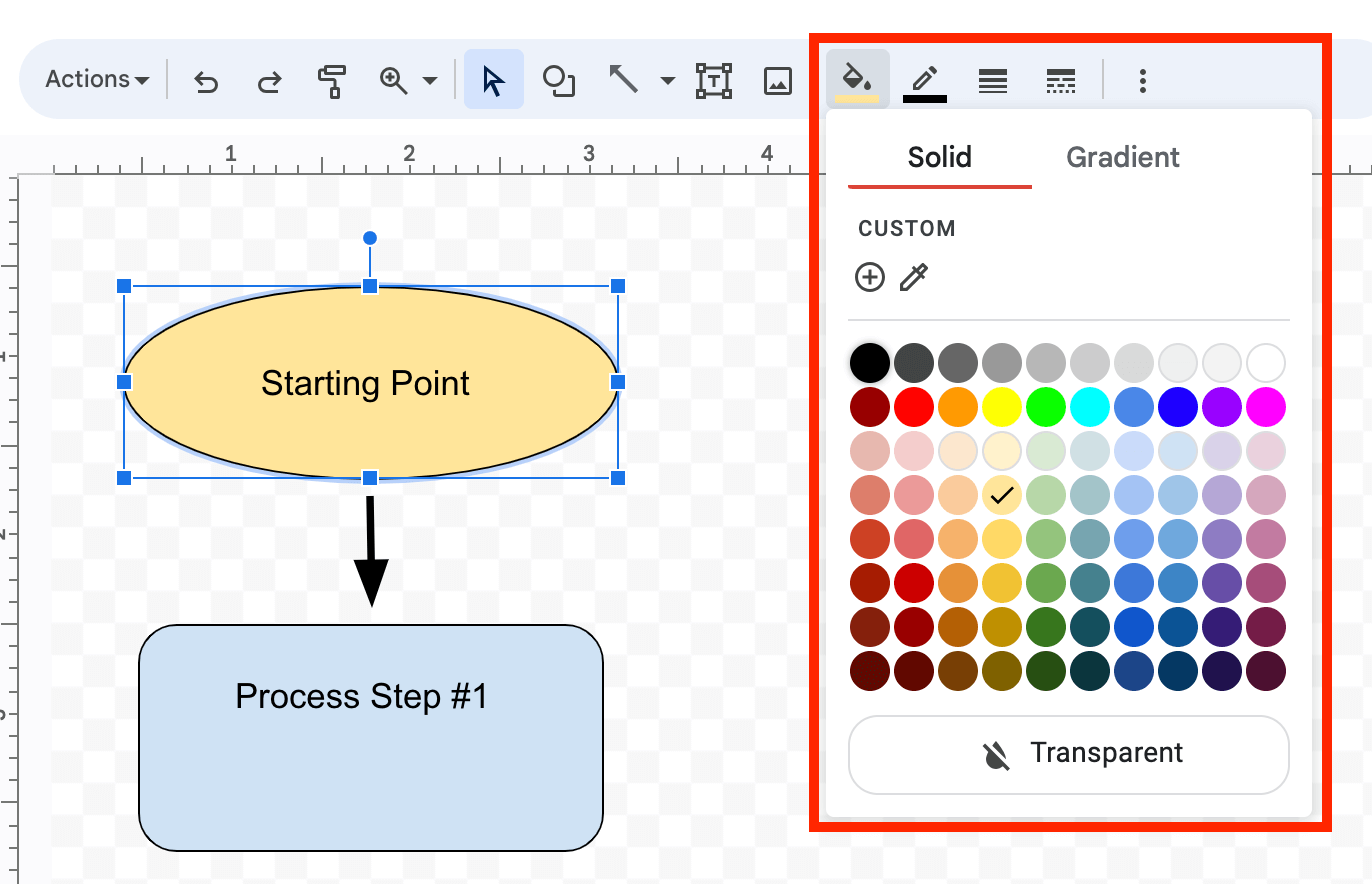
Task: Select the Paint format roller icon
Action: (x=331, y=80)
